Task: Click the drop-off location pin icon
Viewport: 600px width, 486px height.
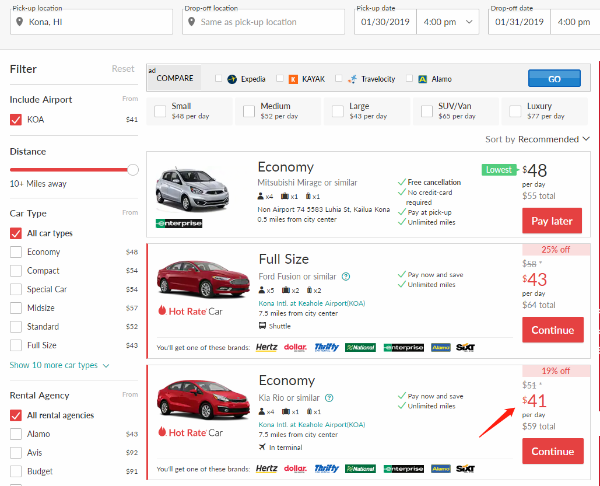Action: (192, 22)
